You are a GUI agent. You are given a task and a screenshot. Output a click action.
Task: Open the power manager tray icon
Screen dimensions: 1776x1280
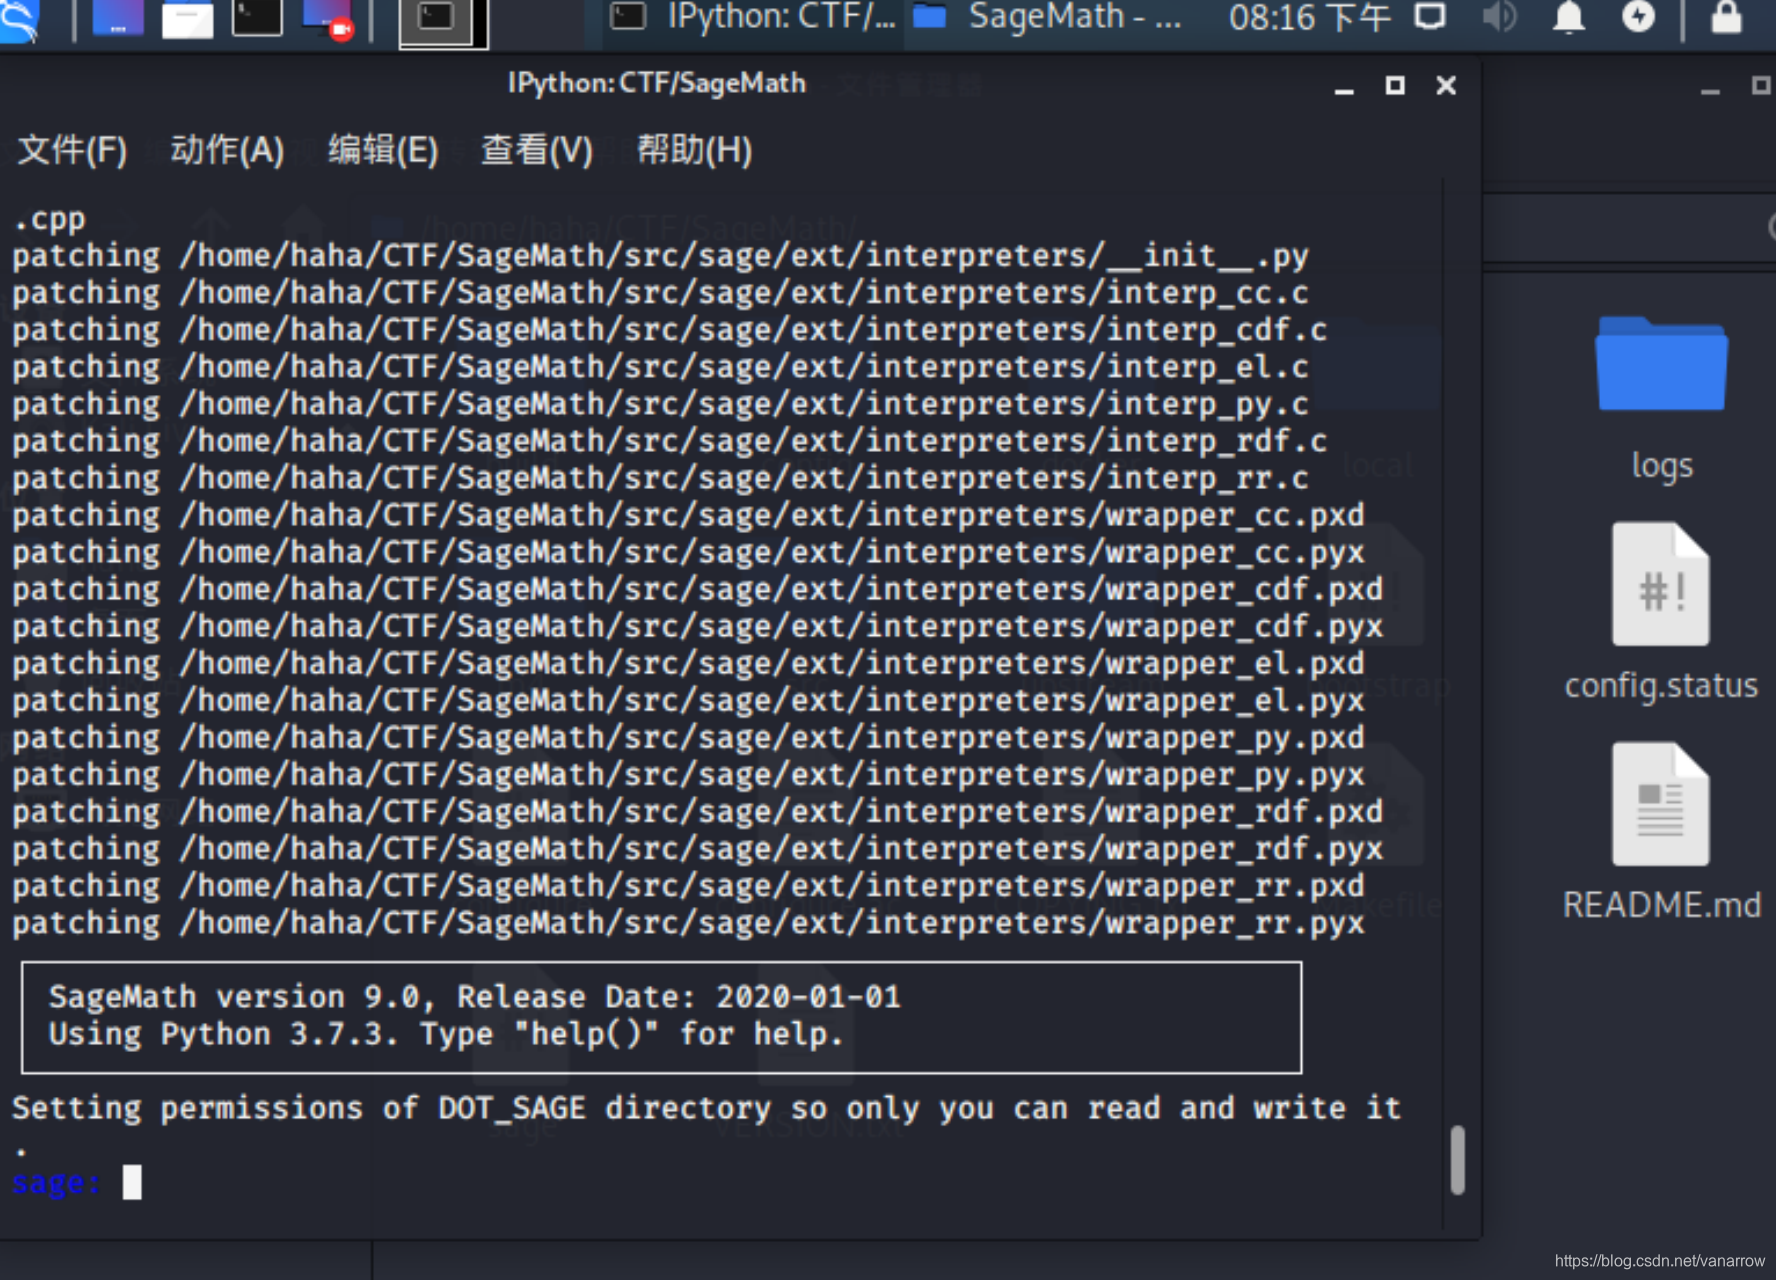[x=1638, y=16]
